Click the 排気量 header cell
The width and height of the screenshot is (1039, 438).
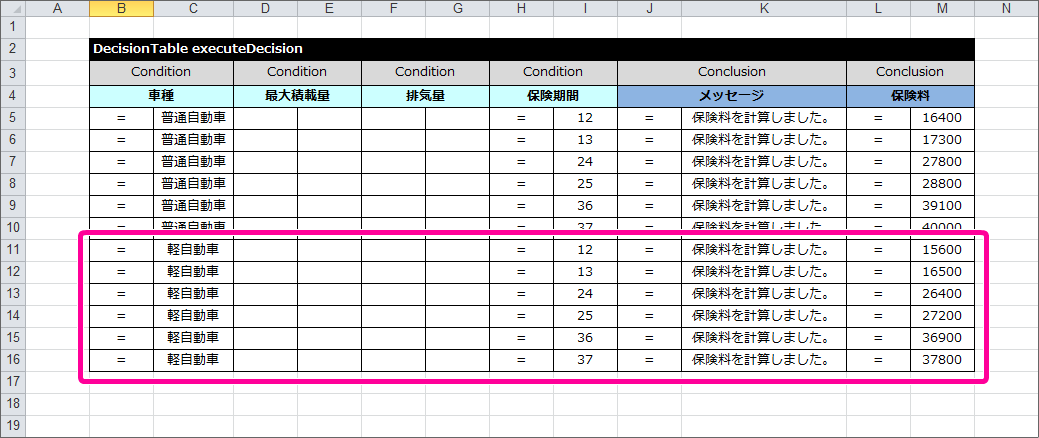pos(425,96)
